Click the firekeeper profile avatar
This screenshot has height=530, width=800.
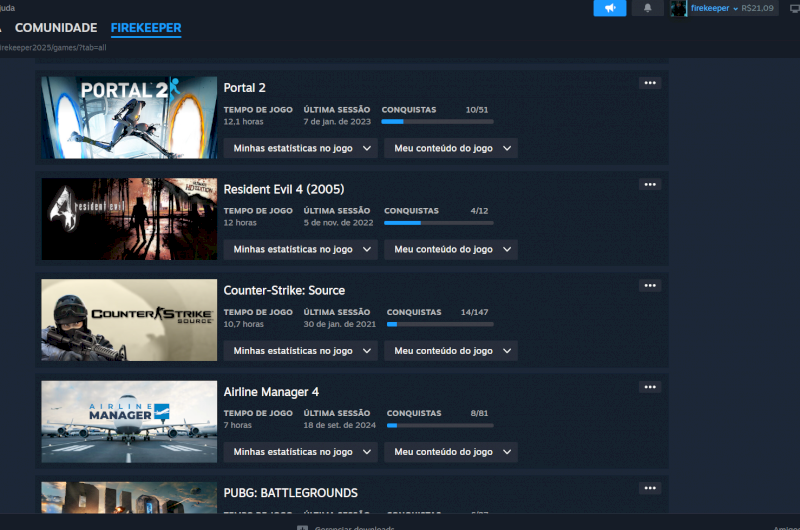pos(679,8)
